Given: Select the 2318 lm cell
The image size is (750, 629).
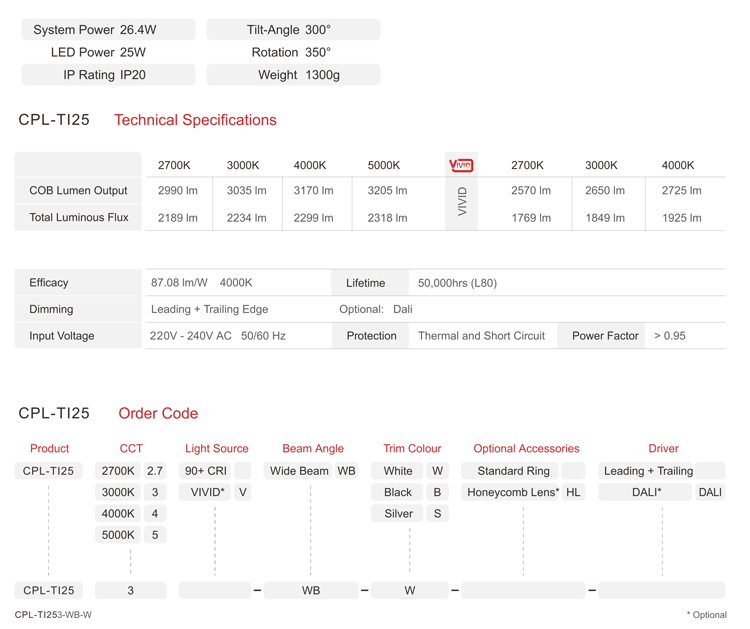Looking at the screenshot, I should (x=387, y=218).
